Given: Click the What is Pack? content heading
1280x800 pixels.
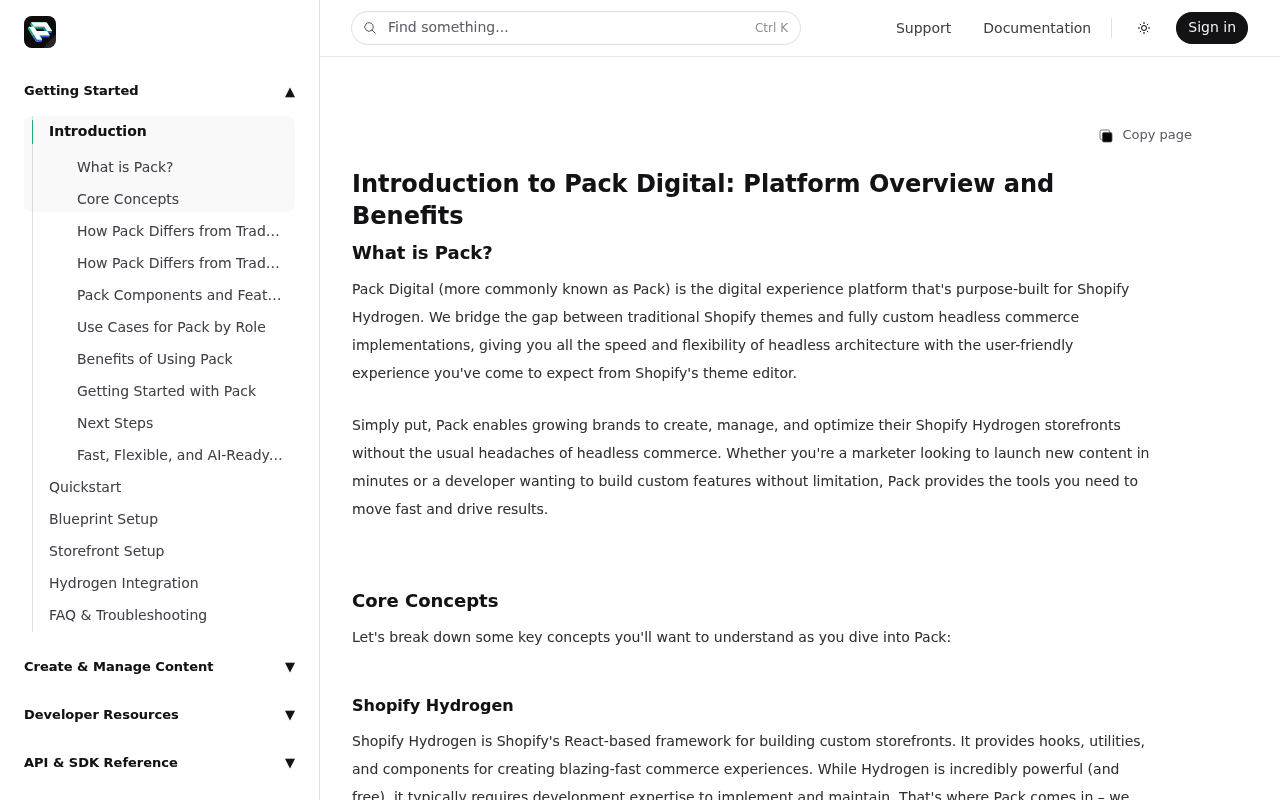Looking at the screenshot, I should point(422,253).
